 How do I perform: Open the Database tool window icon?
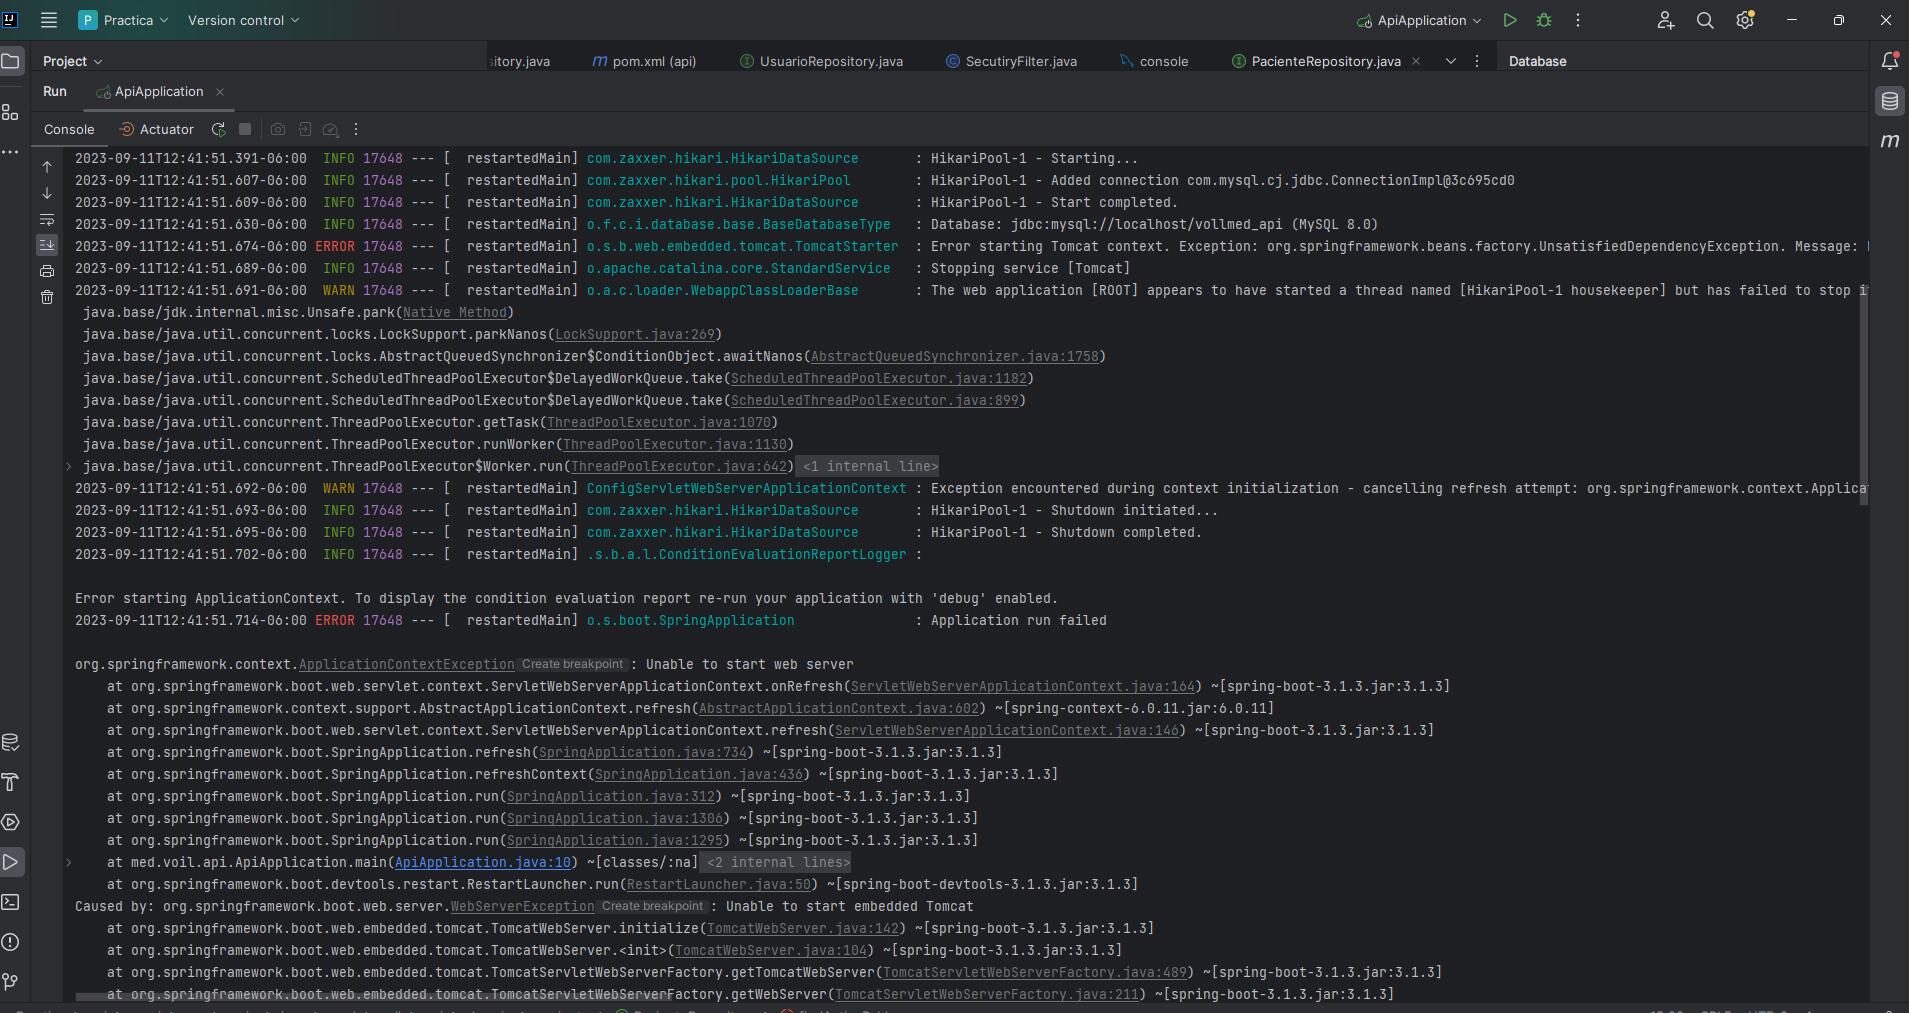[1890, 101]
